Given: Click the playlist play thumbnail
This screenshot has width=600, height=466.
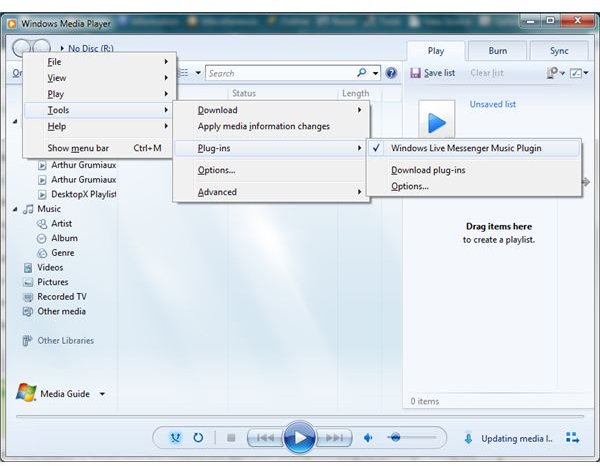Looking at the screenshot, I should (x=437, y=119).
